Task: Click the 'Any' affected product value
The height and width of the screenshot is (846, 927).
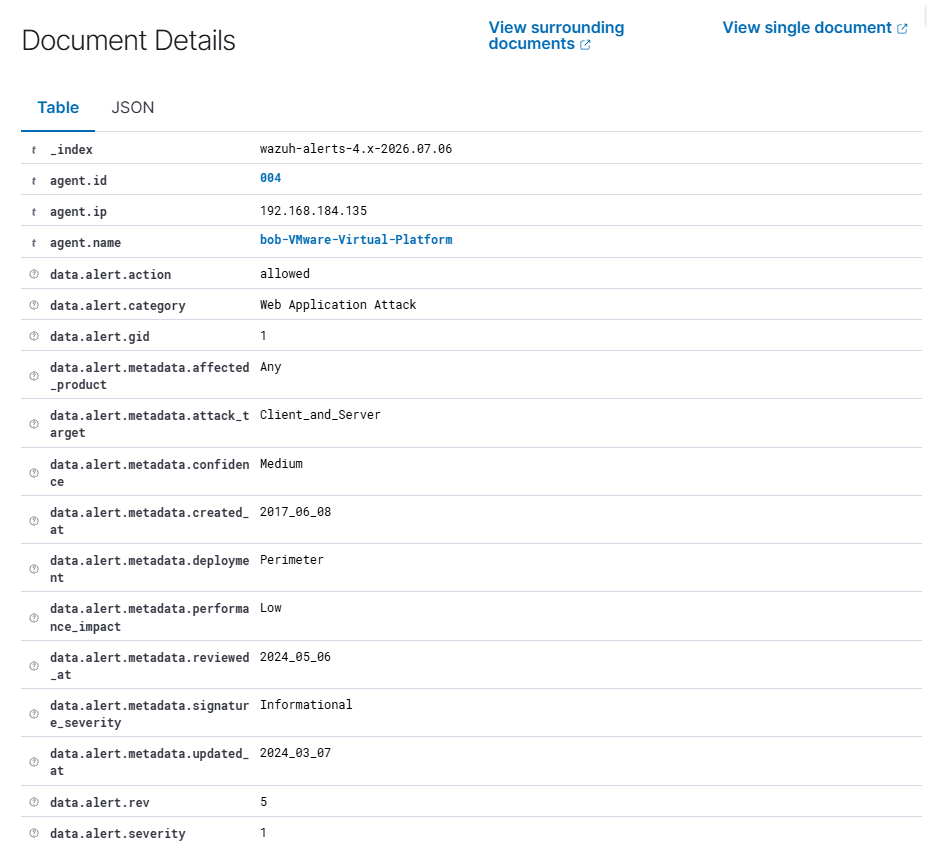Action: [271, 367]
